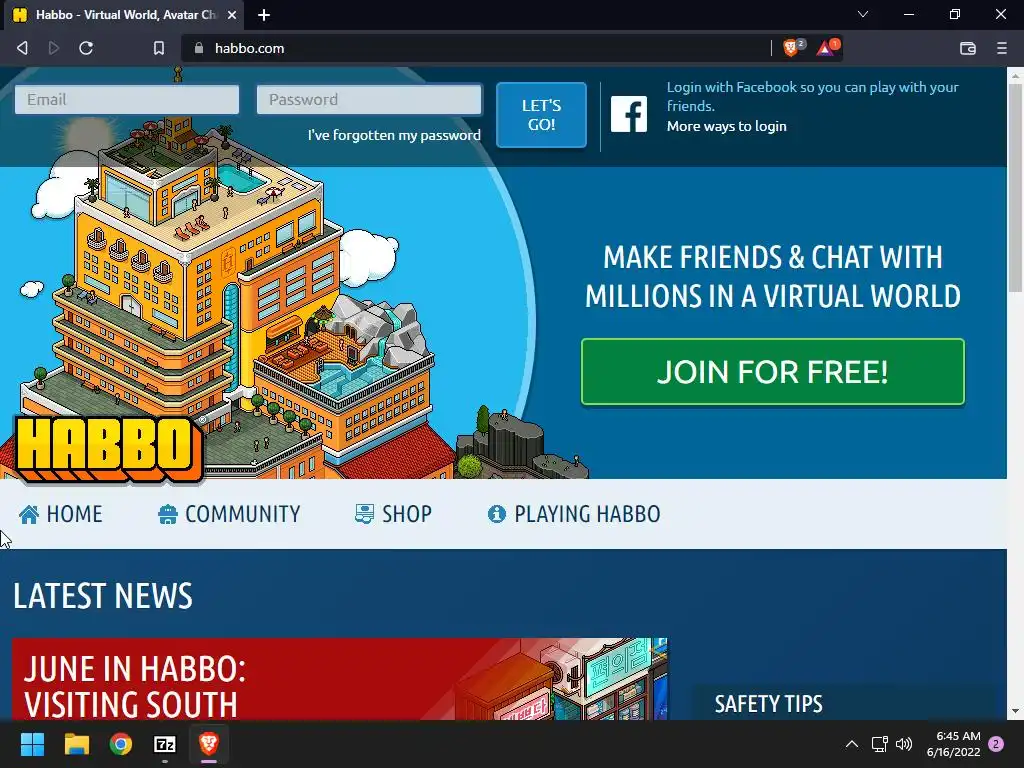Click the building icon beside COMMUNITY

pos(168,515)
